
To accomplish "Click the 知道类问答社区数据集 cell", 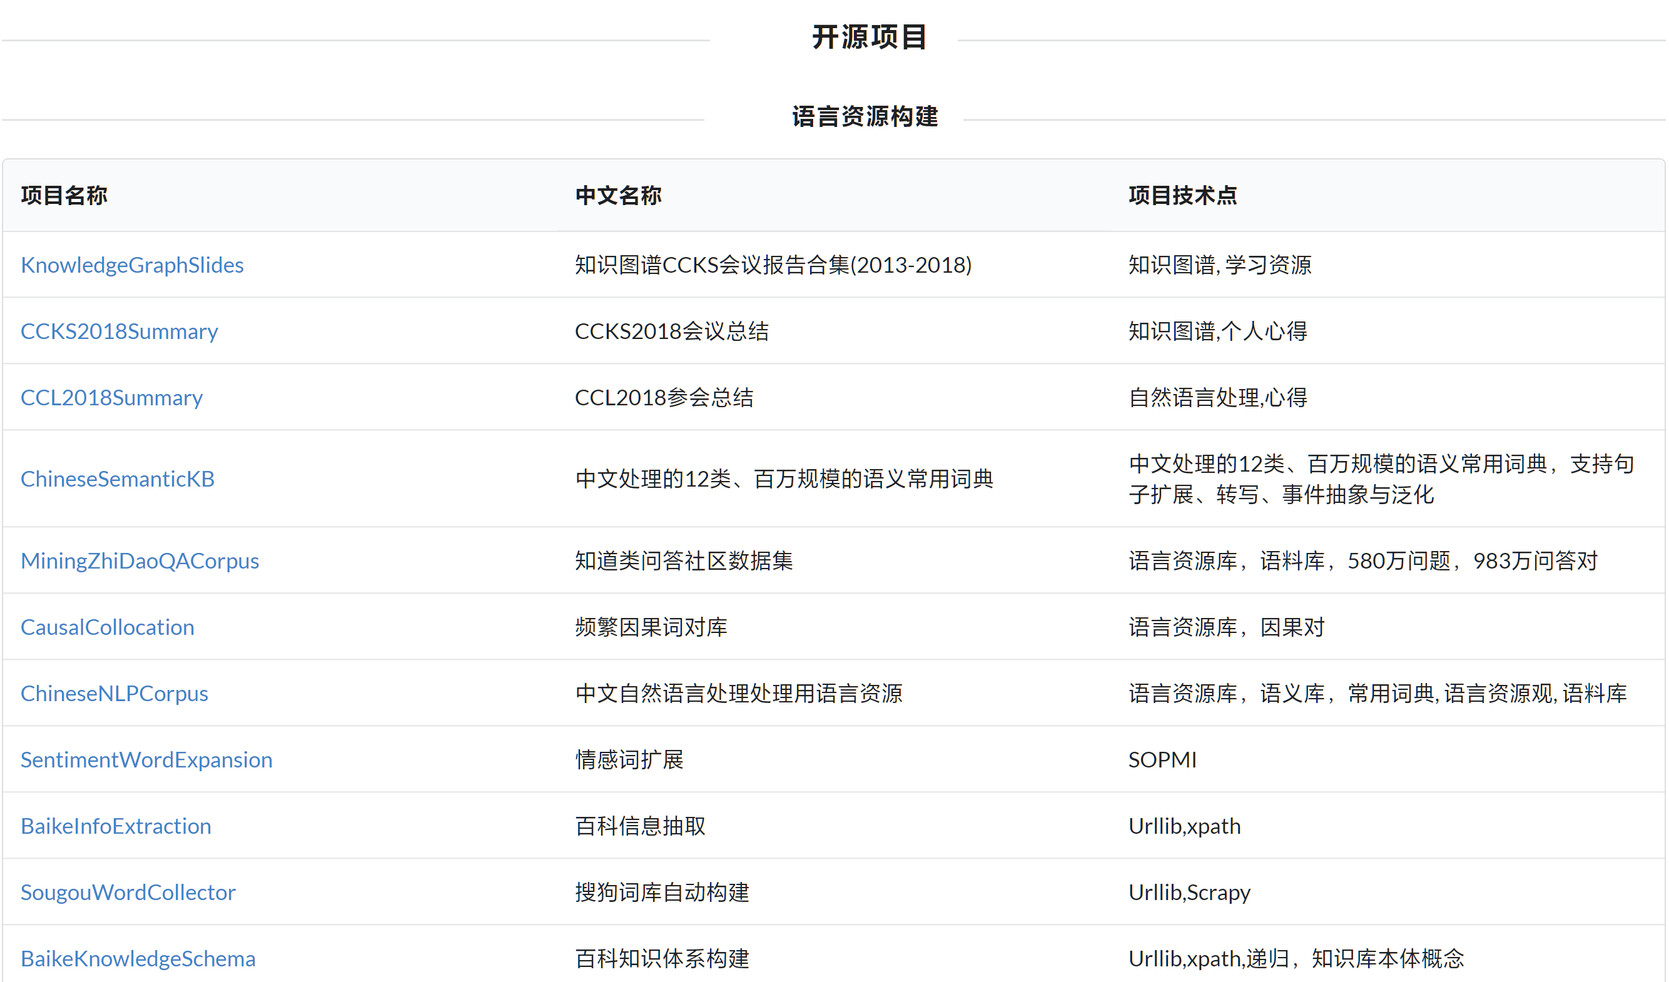I will (684, 561).
